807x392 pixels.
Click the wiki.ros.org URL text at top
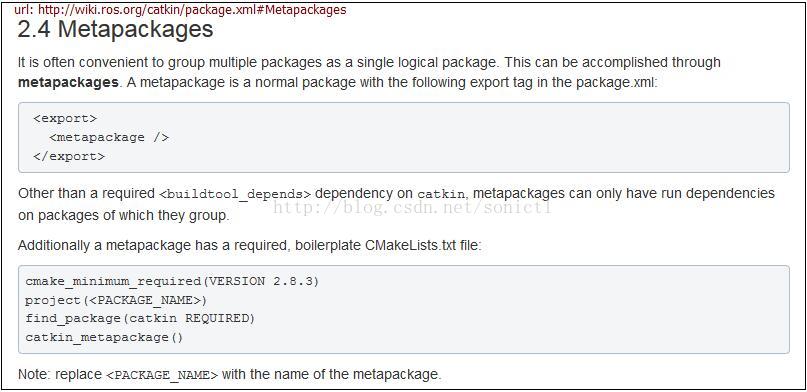tap(180, 10)
